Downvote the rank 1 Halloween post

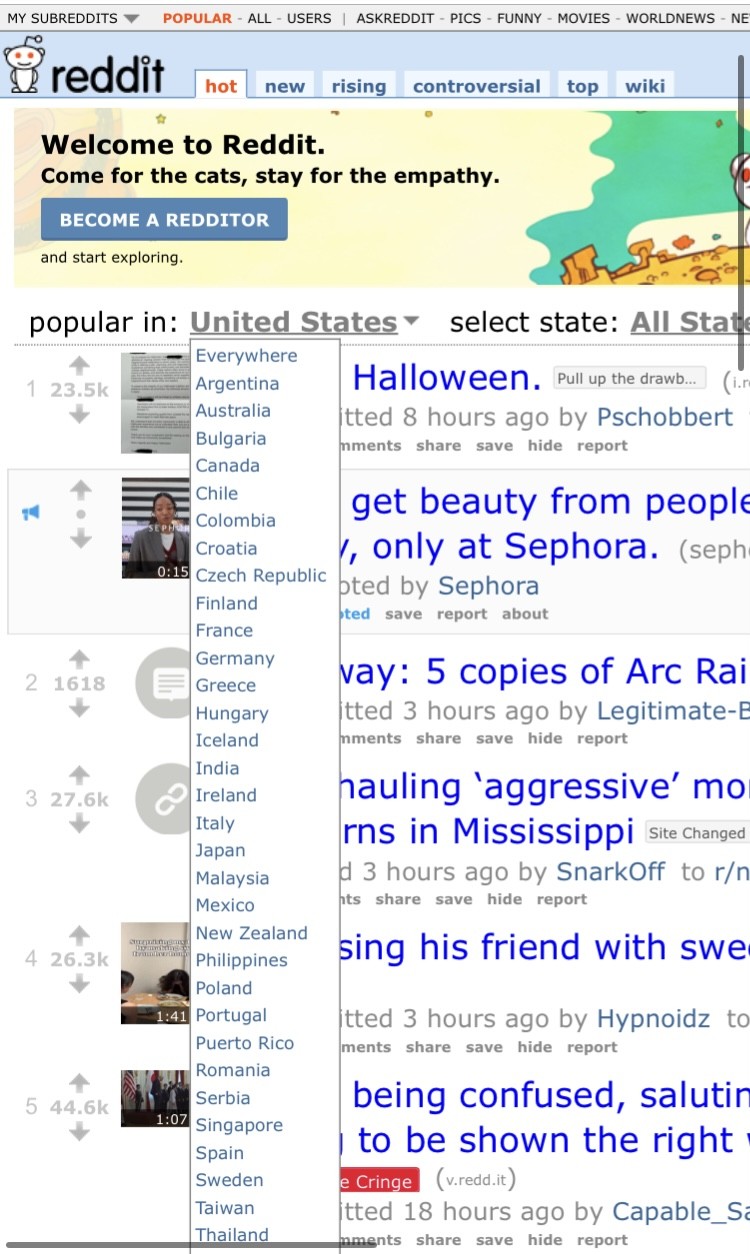coord(79,414)
